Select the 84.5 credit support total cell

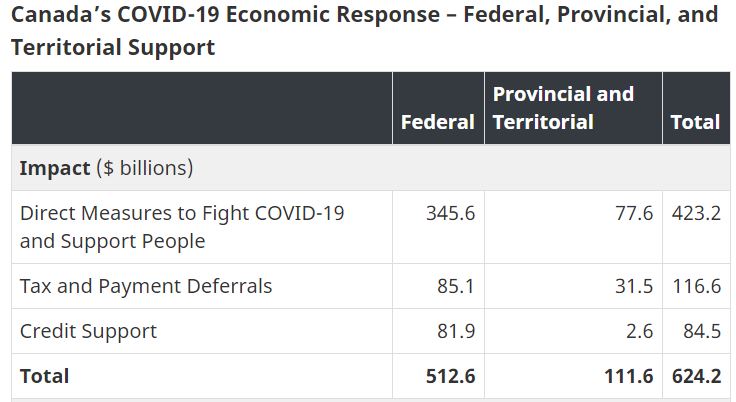pyautogui.click(x=701, y=331)
